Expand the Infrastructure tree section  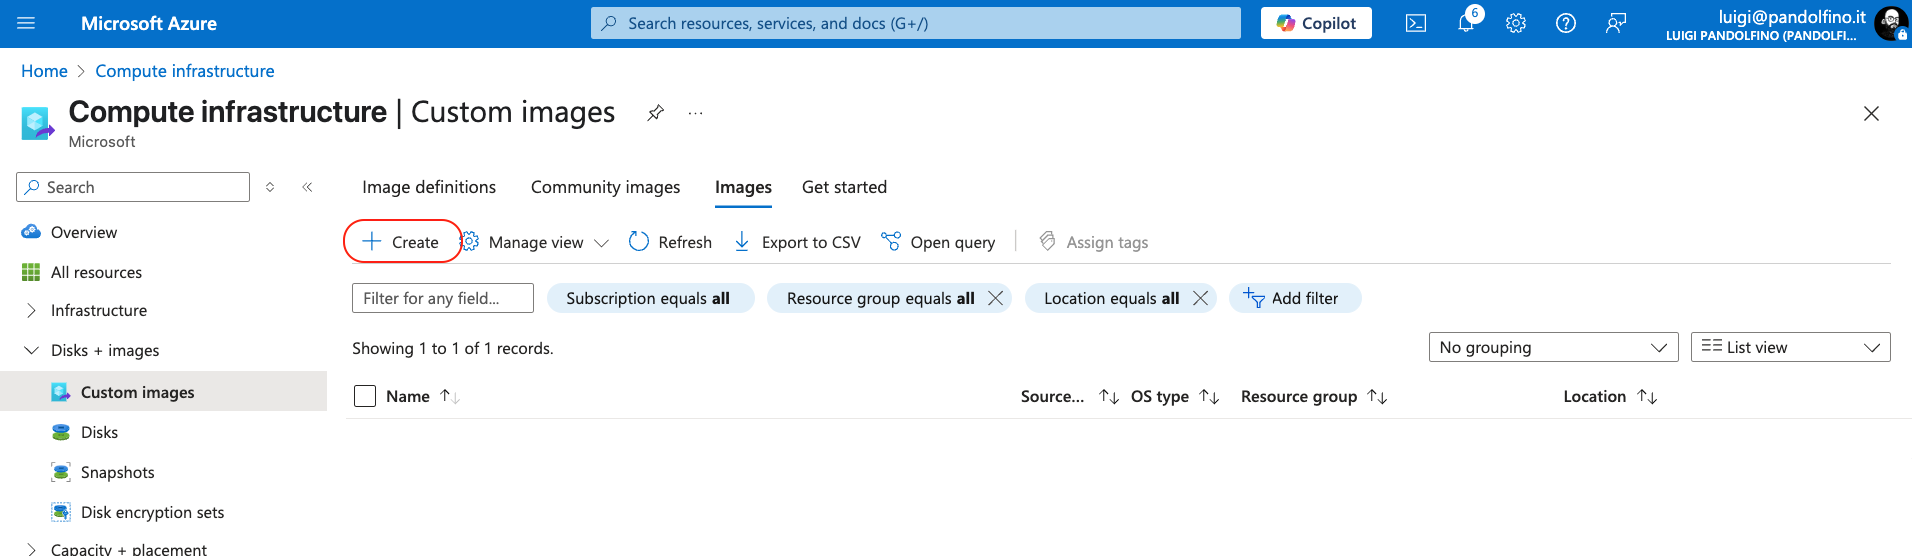[x=31, y=310]
